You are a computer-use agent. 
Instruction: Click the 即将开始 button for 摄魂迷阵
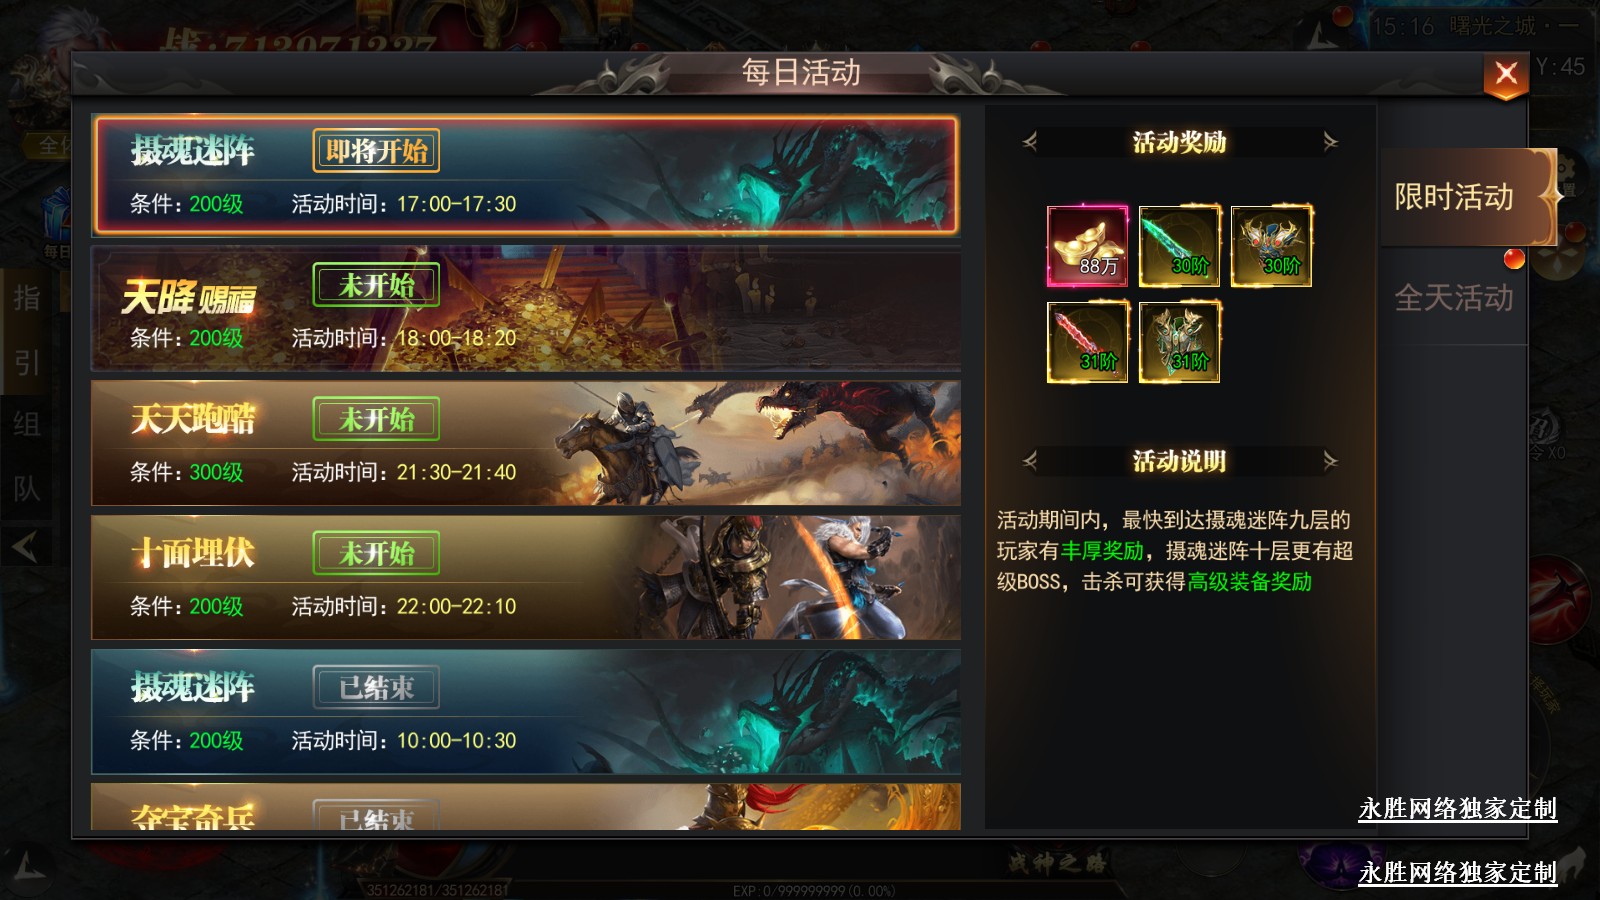pos(376,151)
